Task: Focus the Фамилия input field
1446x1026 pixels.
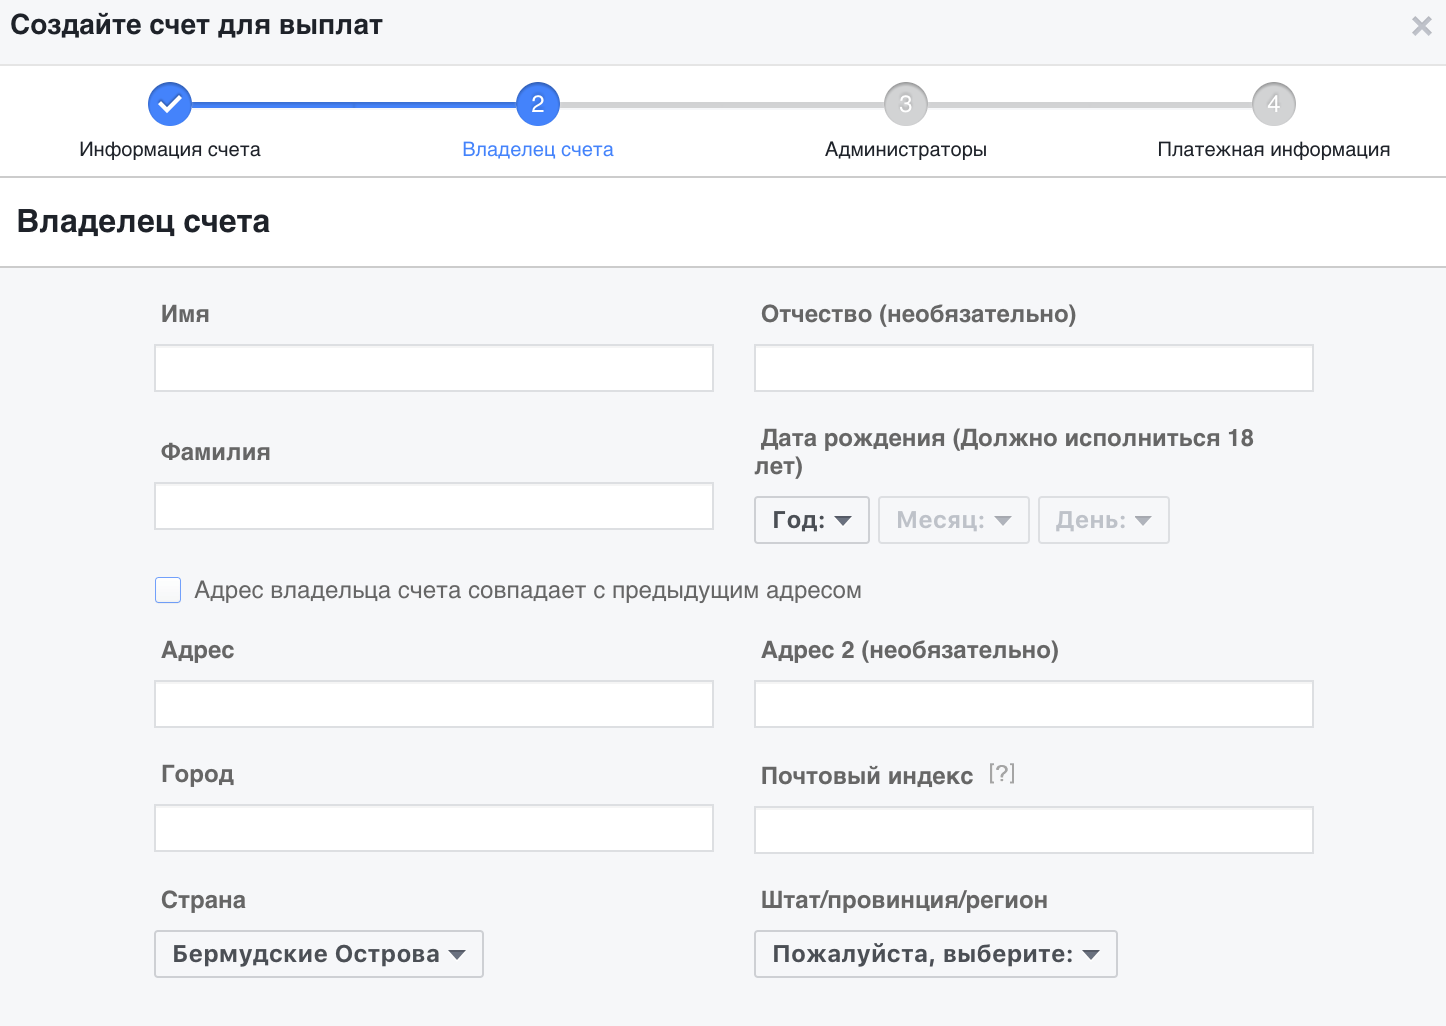Action: [x=434, y=506]
